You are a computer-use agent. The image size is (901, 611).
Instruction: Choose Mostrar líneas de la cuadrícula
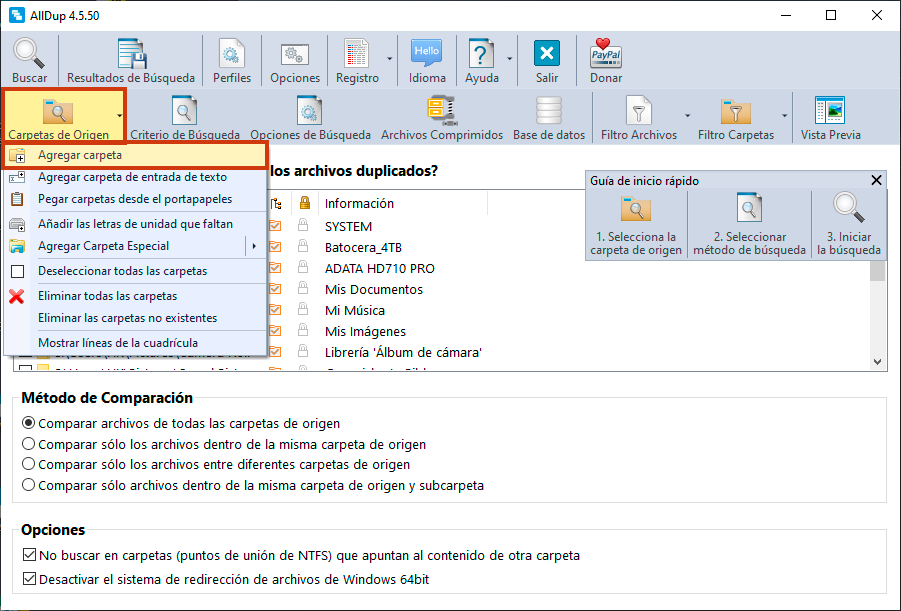pyautogui.click(x=135, y=343)
